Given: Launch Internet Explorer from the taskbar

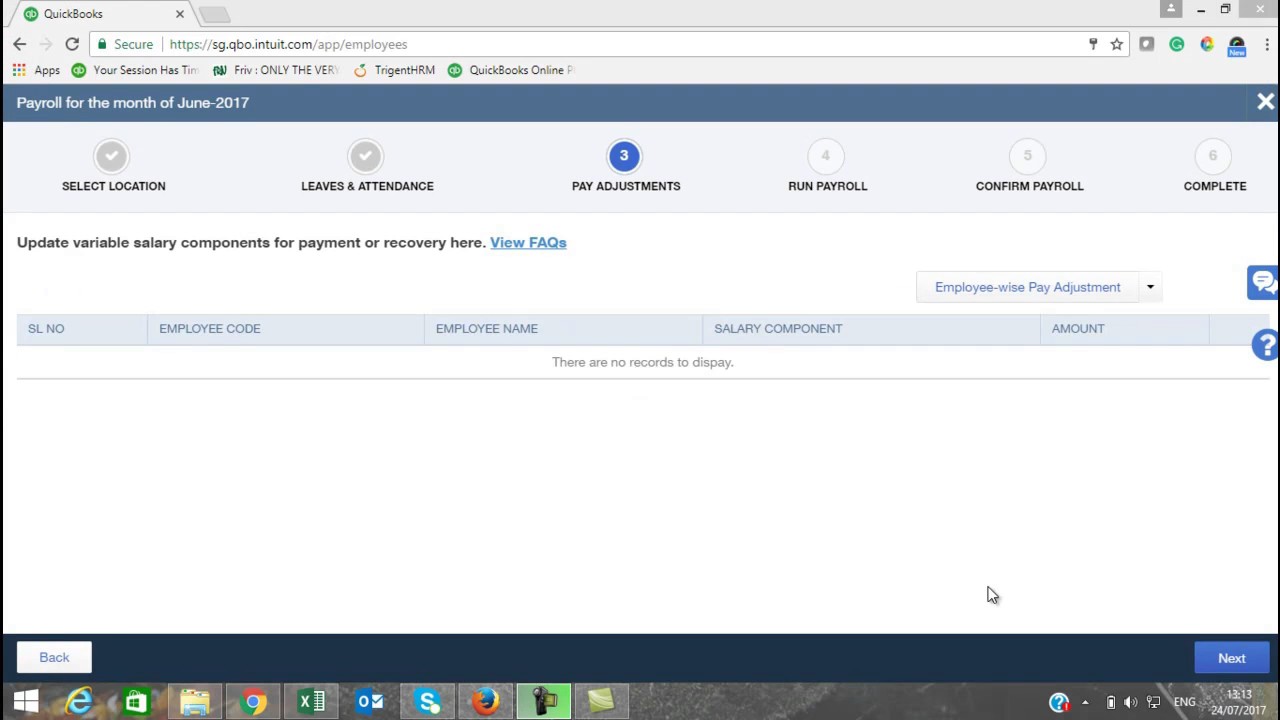Looking at the screenshot, I should pyautogui.click(x=79, y=702).
